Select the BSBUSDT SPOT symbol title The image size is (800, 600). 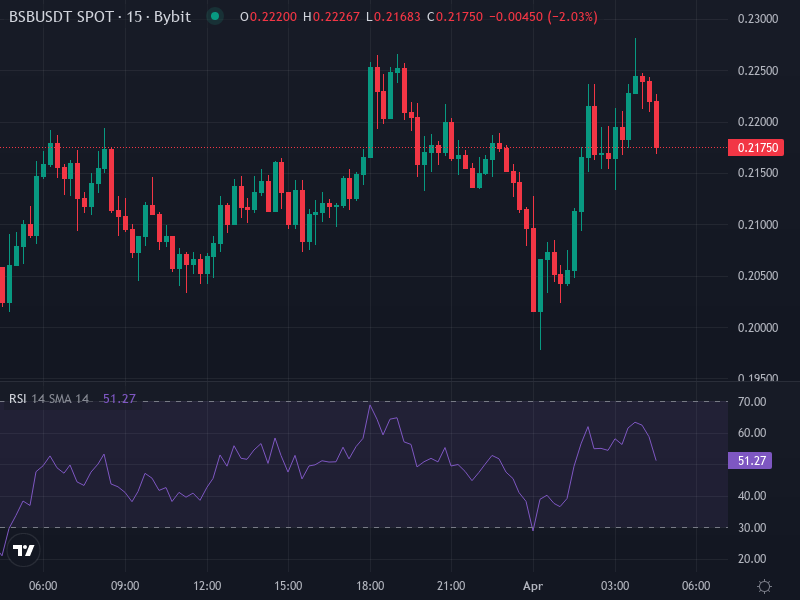(x=60, y=16)
